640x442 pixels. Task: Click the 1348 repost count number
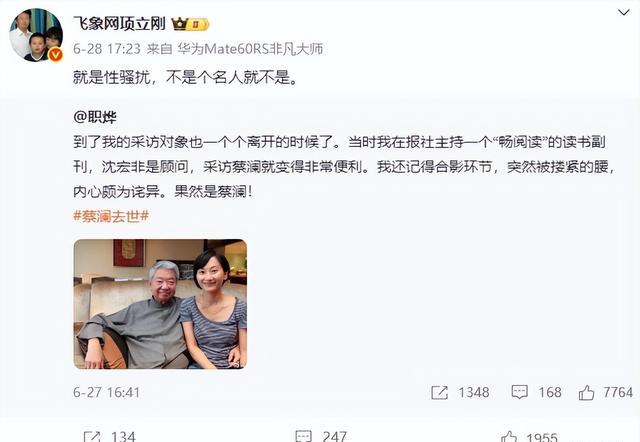473,393
